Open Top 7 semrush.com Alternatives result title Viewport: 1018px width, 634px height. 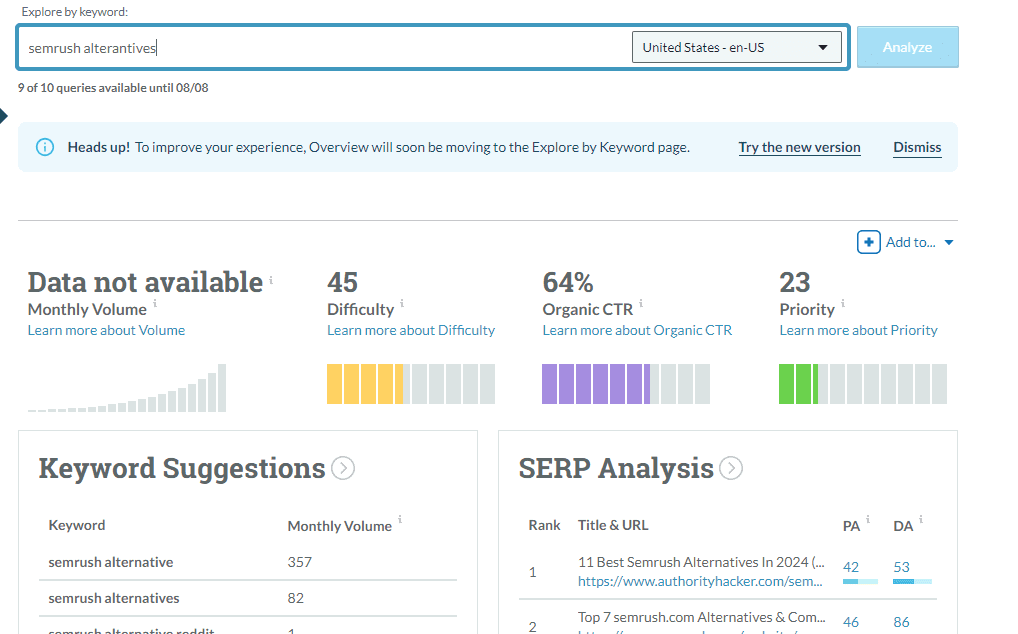click(702, 617)
